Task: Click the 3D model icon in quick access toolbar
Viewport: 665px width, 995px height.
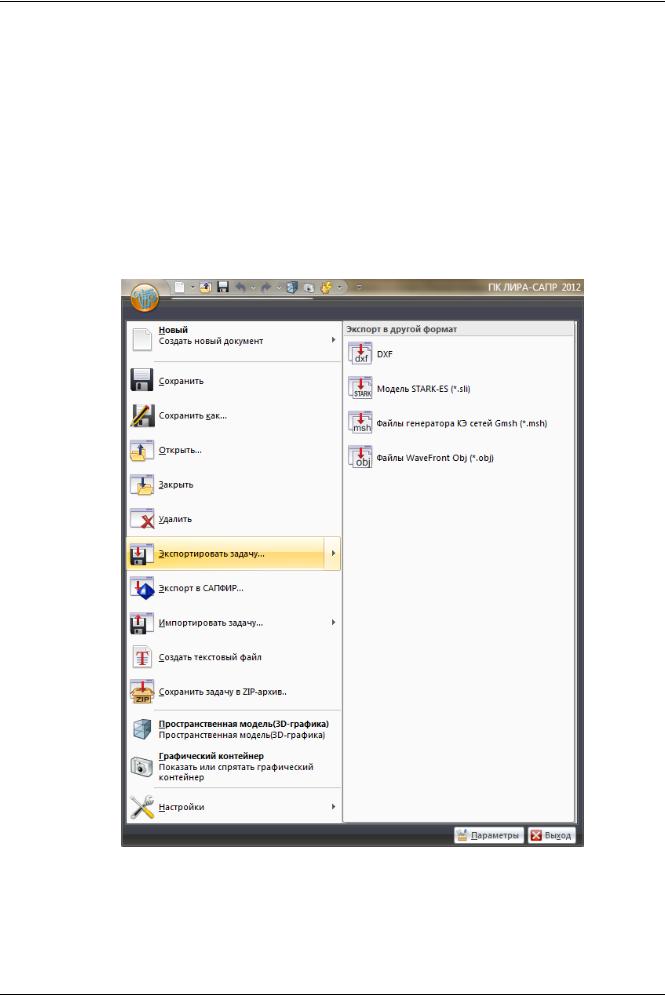Action: click(x=292, y=287)
